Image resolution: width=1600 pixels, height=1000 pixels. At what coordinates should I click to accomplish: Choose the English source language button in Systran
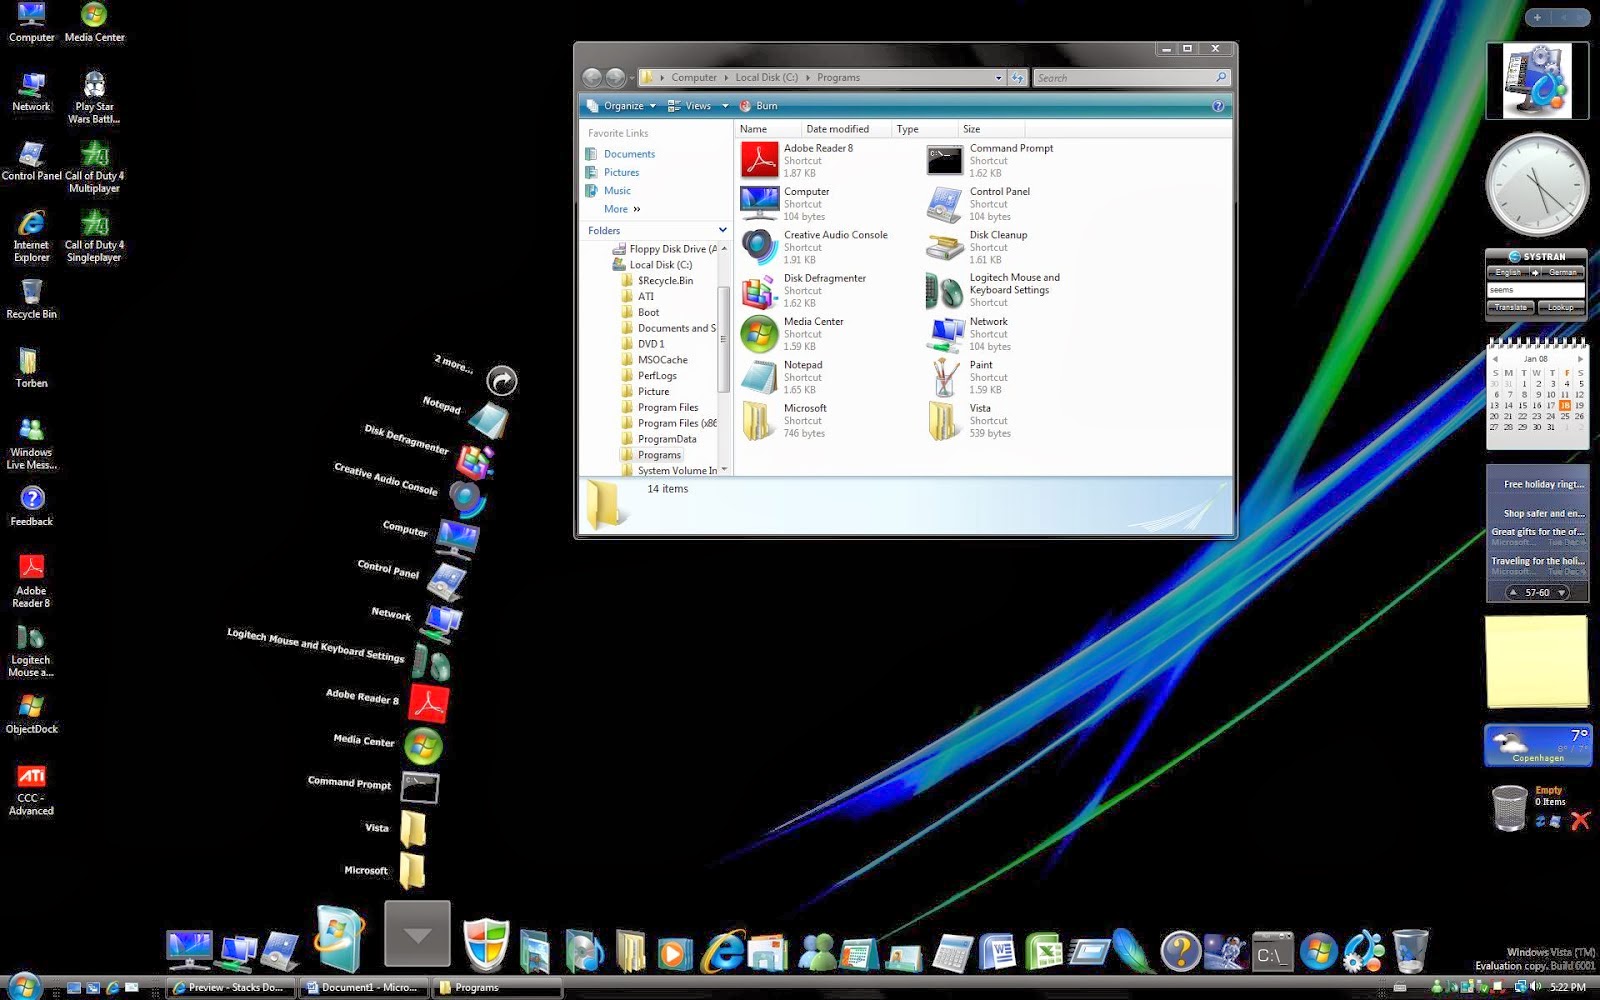pyautogui.click(x=1508, y=272)
